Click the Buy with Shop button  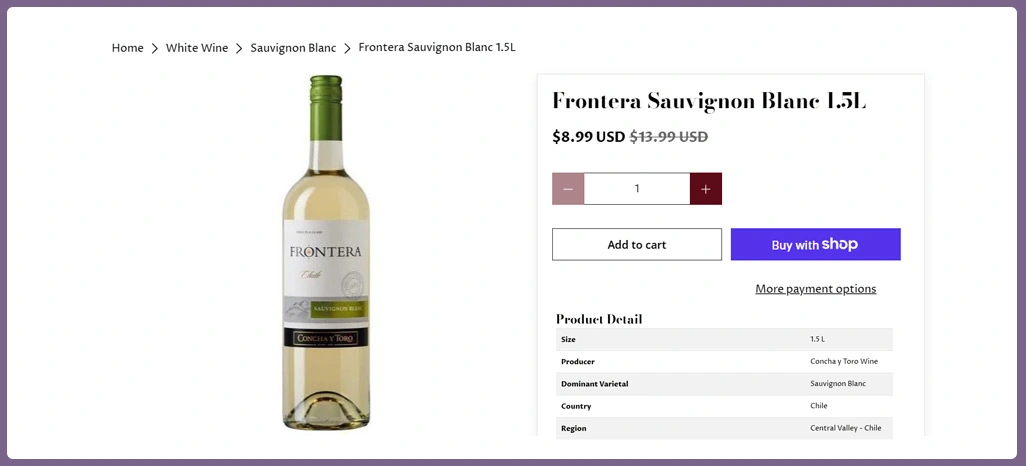[815, 245]
